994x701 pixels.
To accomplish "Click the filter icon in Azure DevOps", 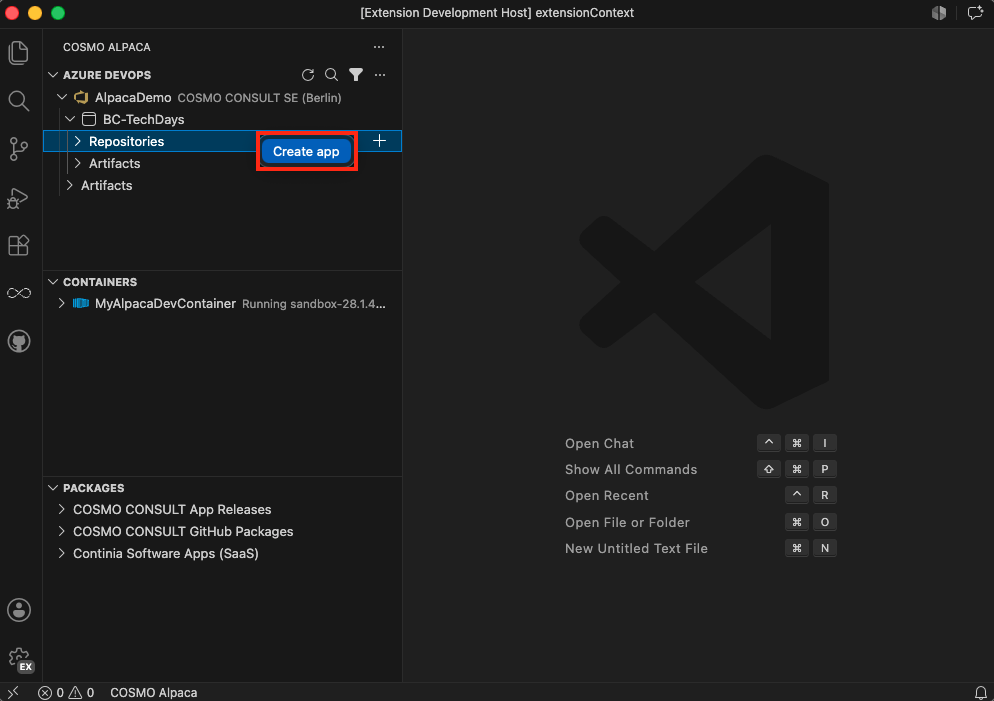I will (356, 75).
